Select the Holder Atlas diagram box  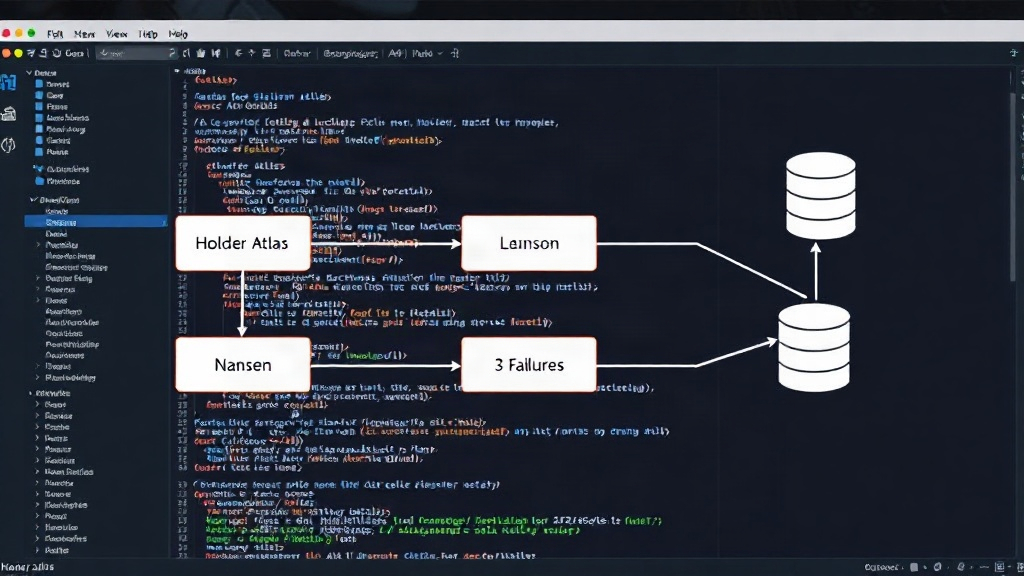pyautogui.click(x=243, y=243)
